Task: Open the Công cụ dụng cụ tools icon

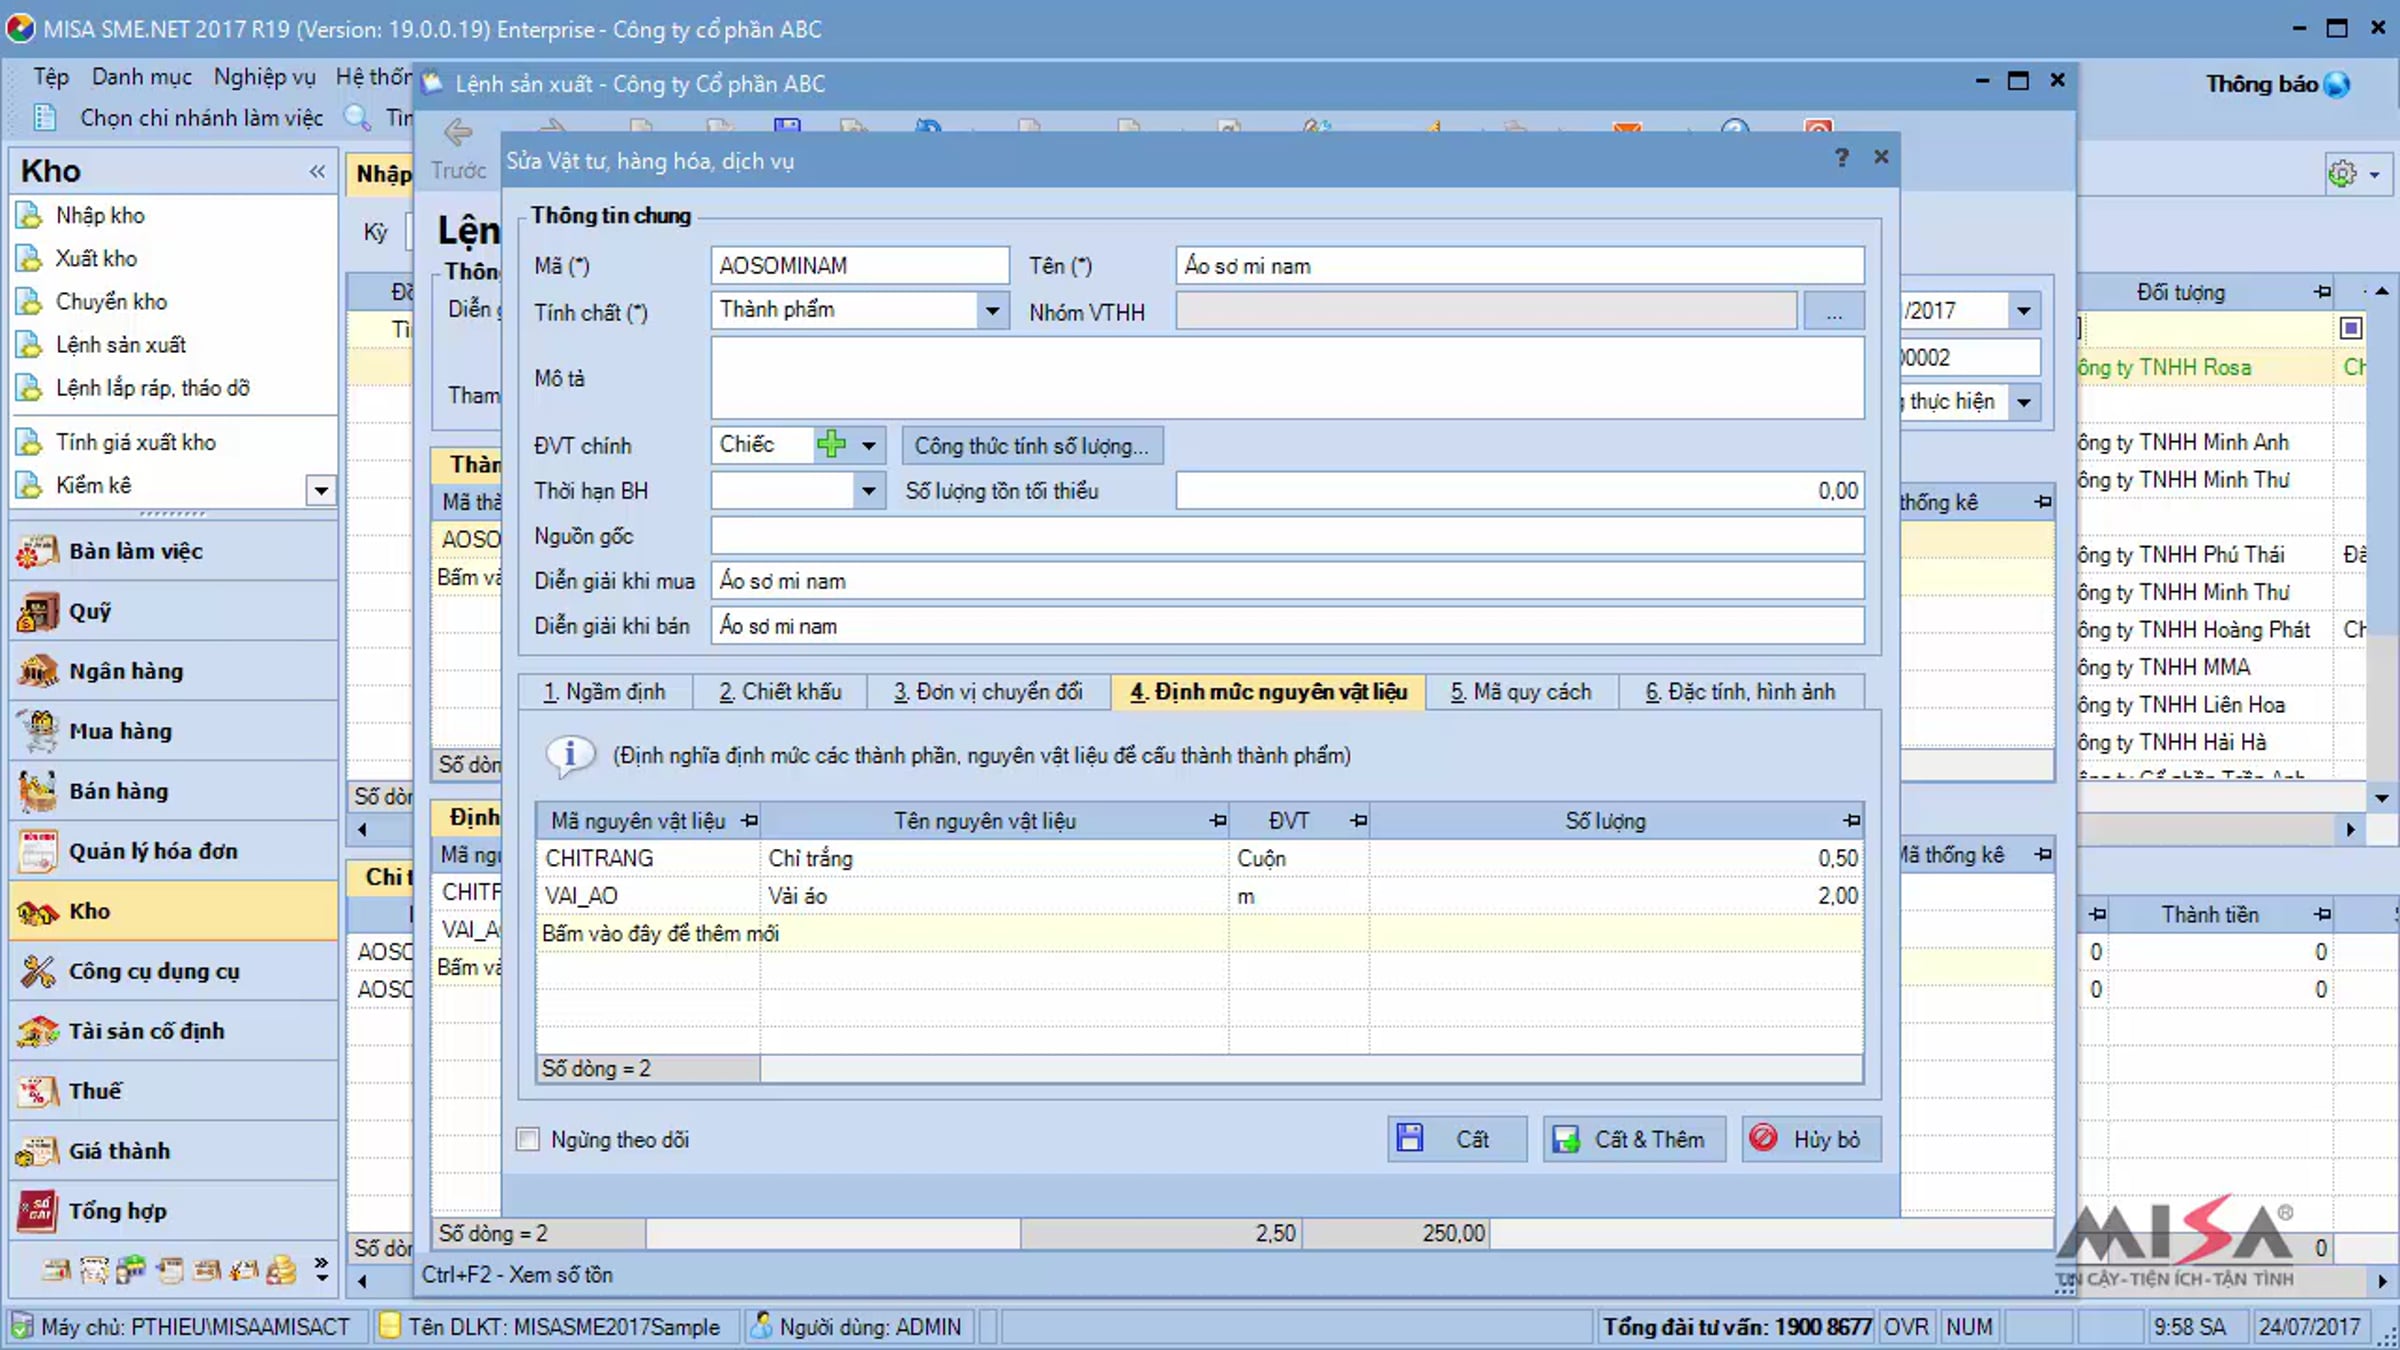Action: point(38,971)
